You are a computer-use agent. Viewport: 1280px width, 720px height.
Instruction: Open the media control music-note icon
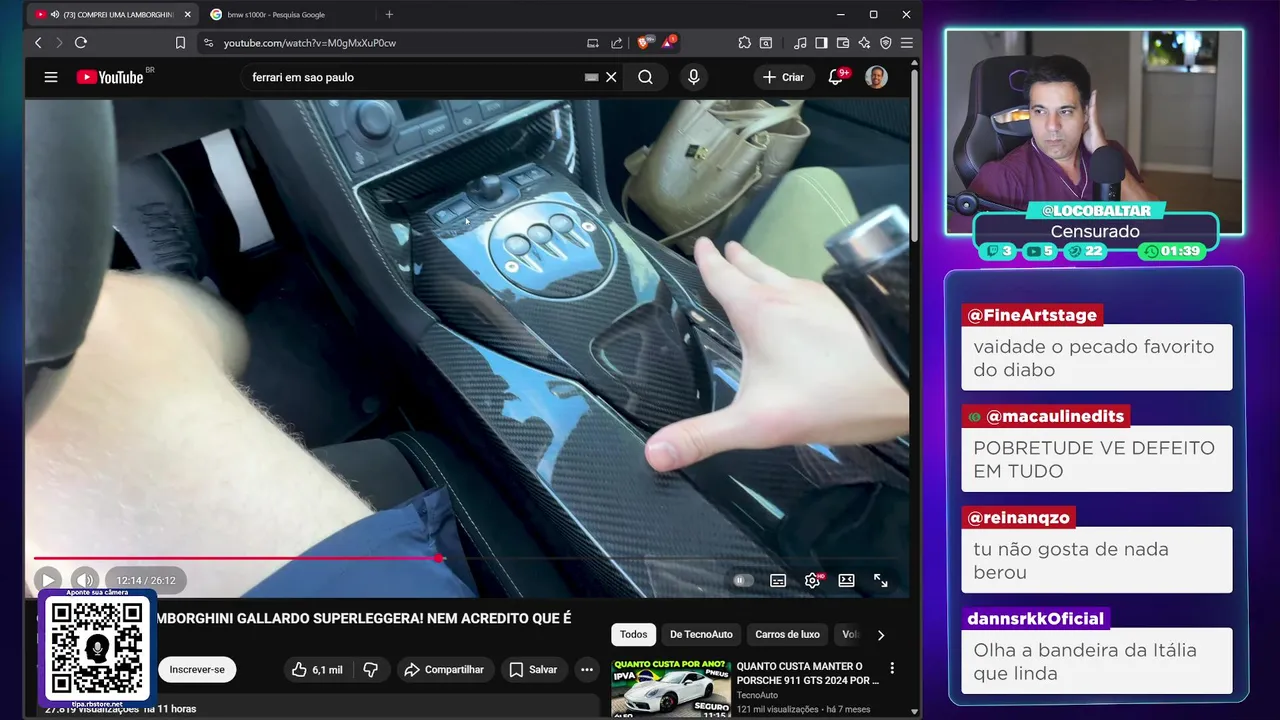click(800, 43)
